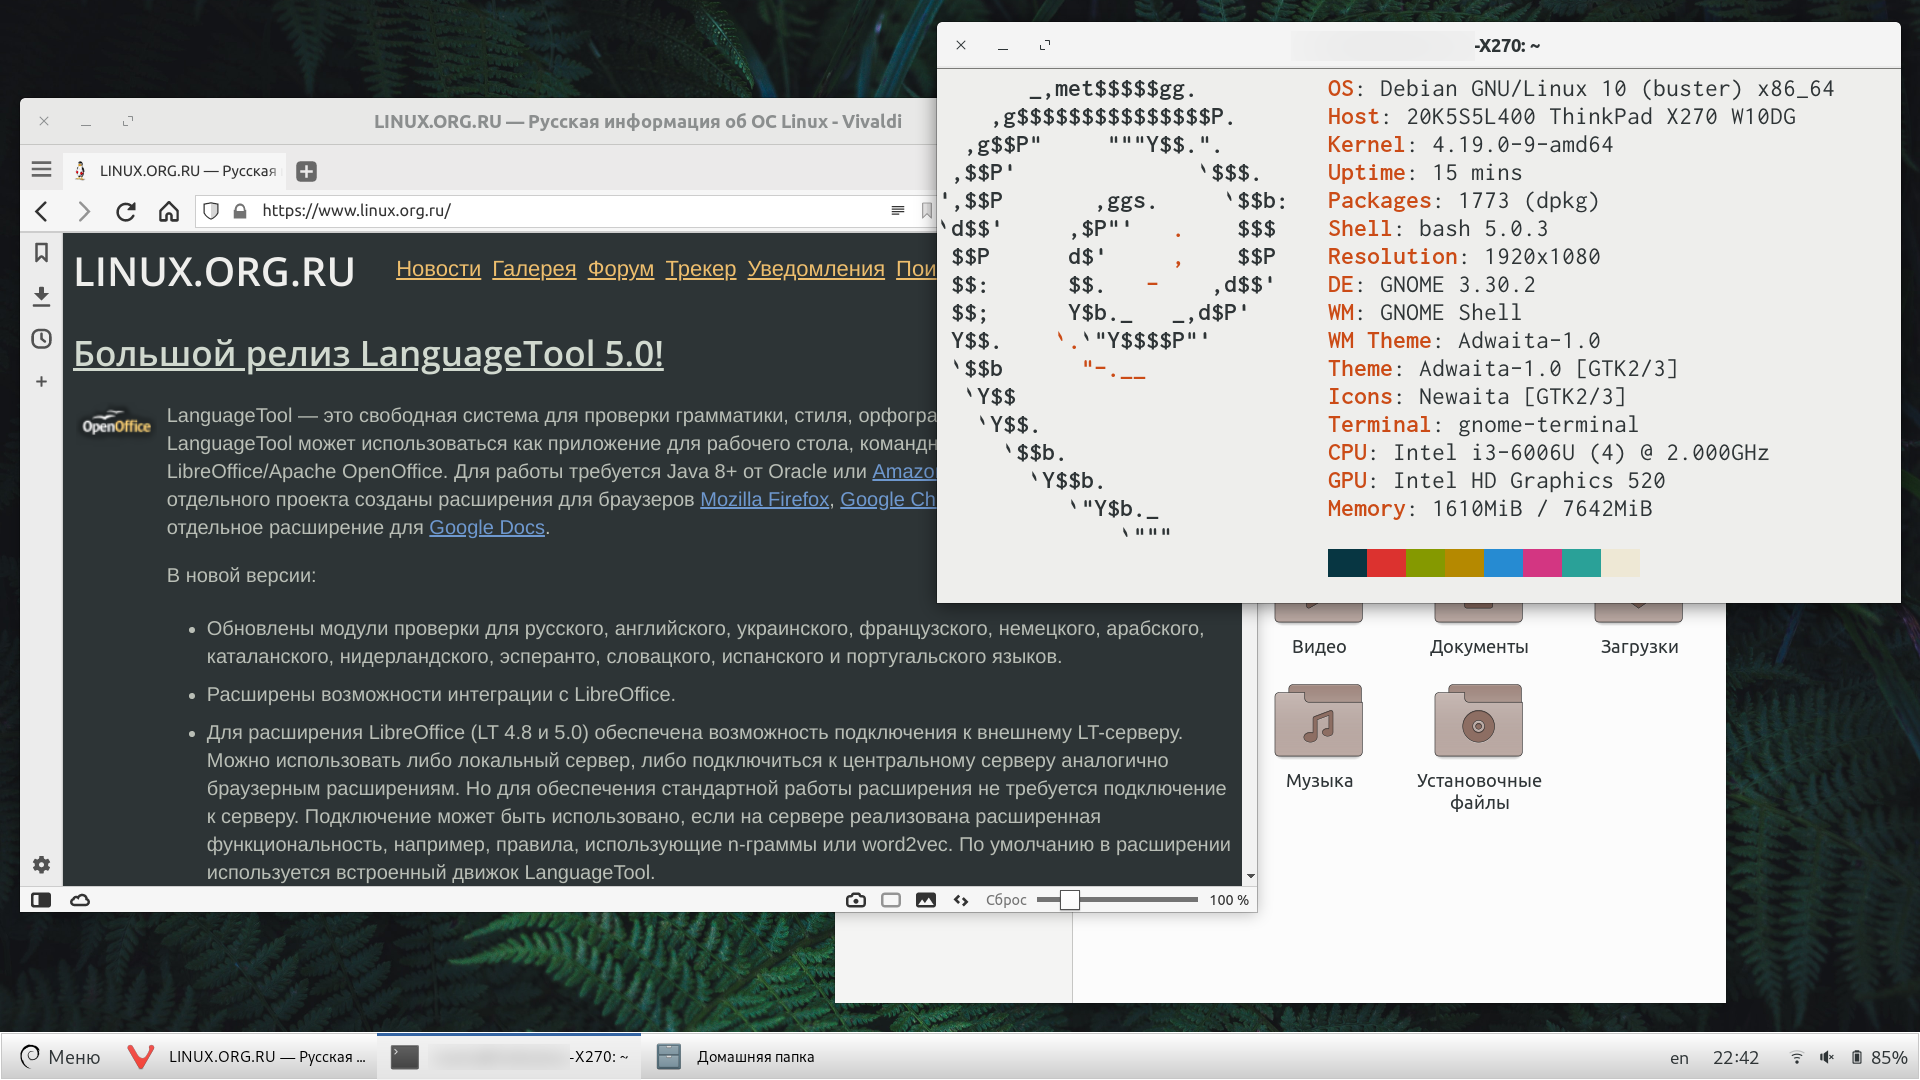
Task: Open the shield content blocker icon
Action: tap(211, 211)
